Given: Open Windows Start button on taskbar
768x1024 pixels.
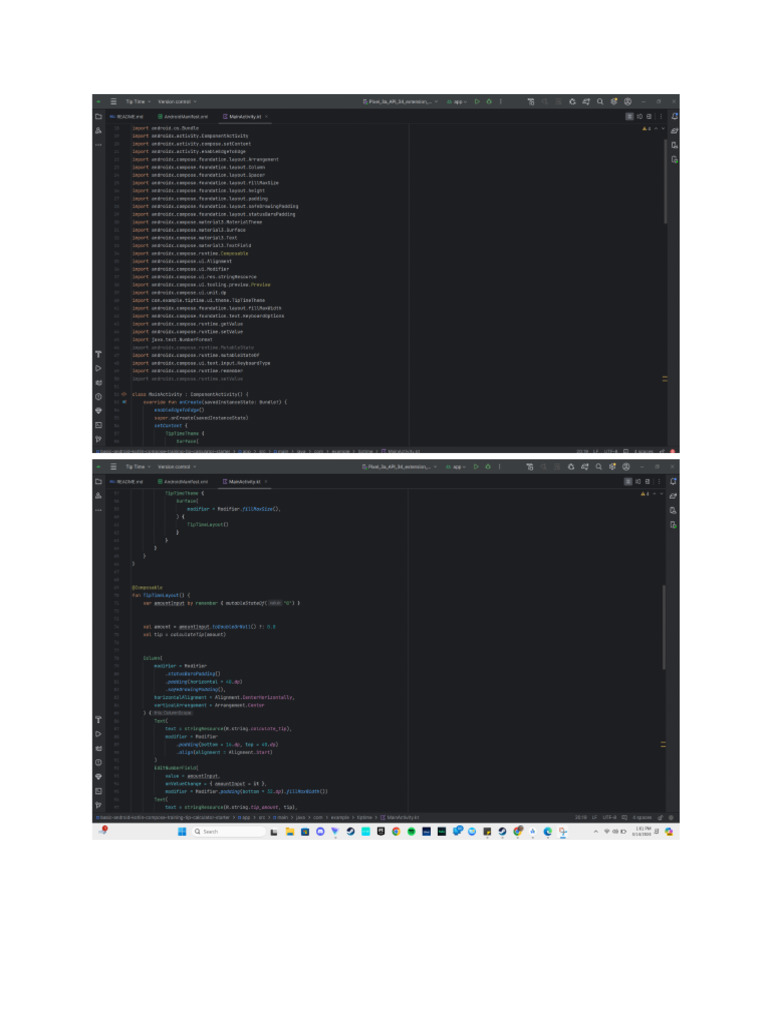Looking at the screenshot, I should tap(182, 831).
